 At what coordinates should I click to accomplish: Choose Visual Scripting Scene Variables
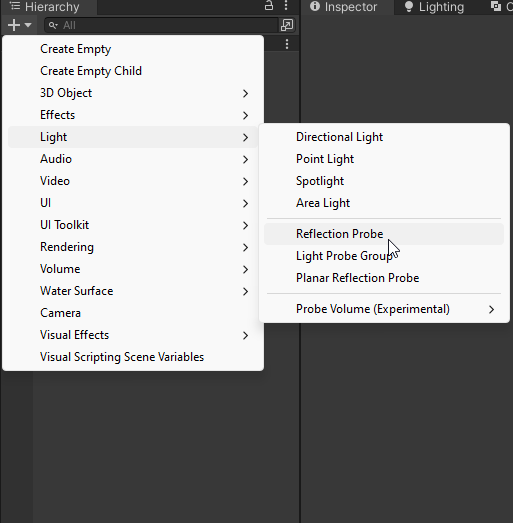[133, 357]
